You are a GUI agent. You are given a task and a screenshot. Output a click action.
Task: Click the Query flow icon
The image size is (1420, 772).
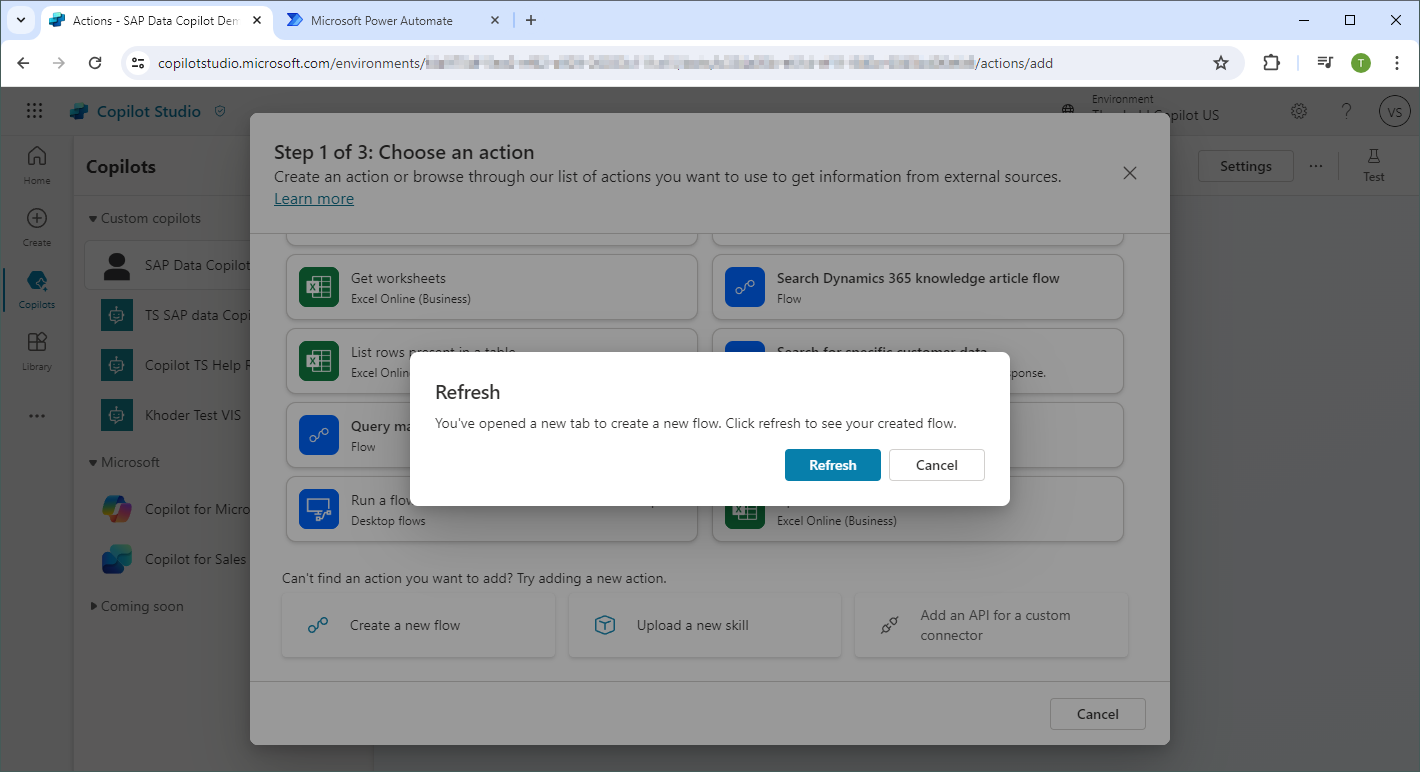pyautogui.click(x=319, y=435)
